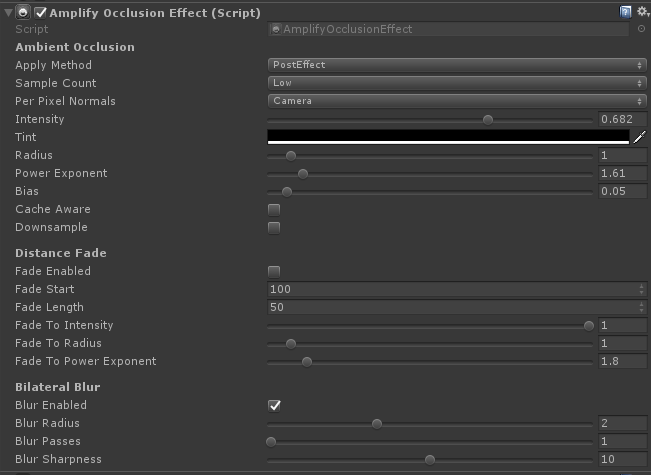Screen dimensions: 651x475
Task: Click the Blur Radius slider handle
Action: tap(377, 424)
